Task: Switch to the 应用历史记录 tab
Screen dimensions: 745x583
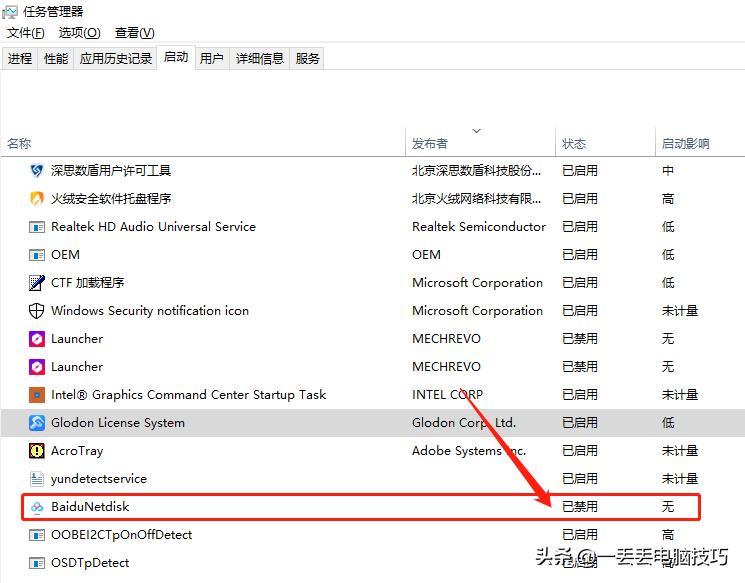Action: (x=115, y=58)
